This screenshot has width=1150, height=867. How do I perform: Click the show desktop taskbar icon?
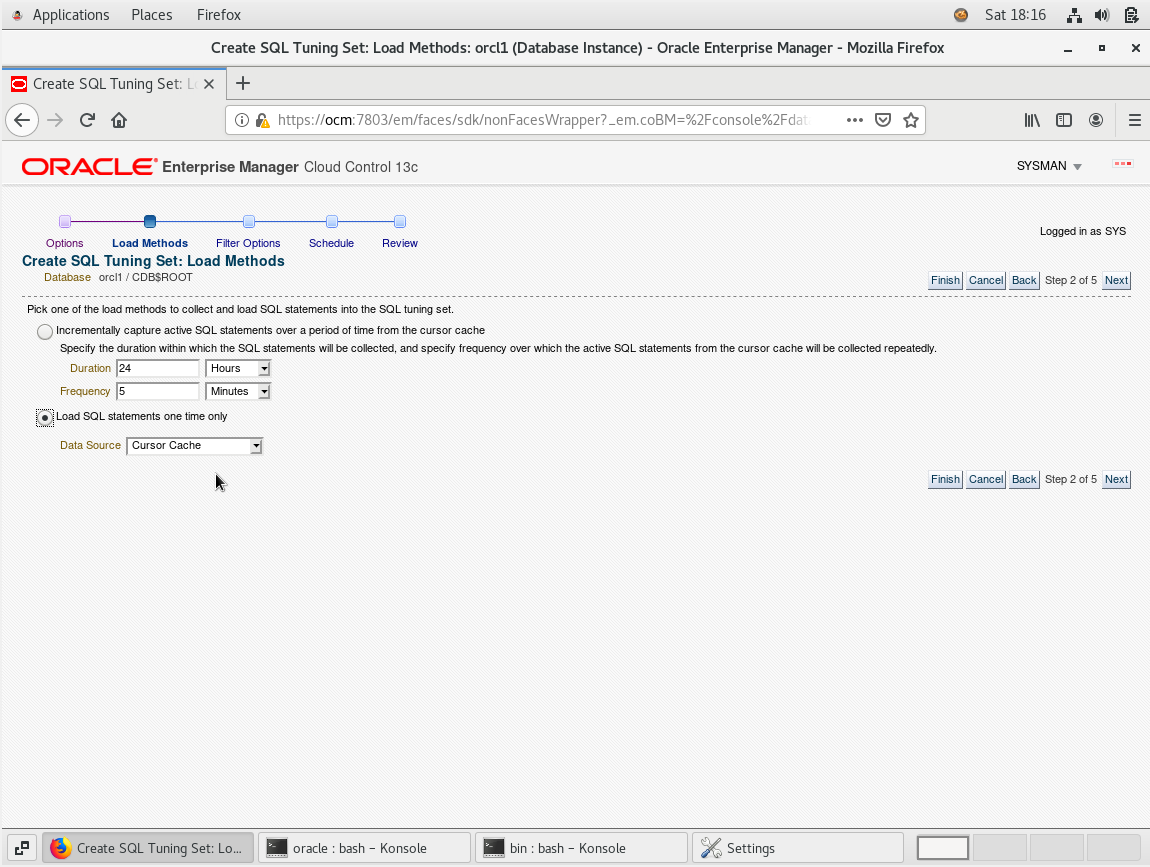coord(22,848)
